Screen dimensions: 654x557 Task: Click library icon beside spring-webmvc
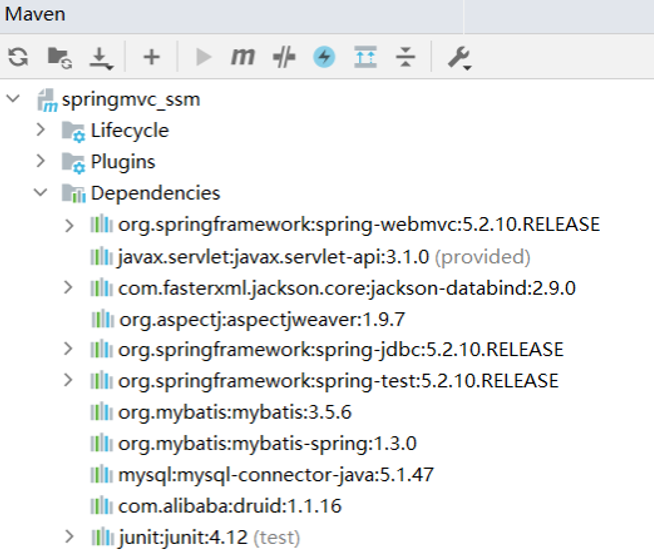[x=101, y=224]
